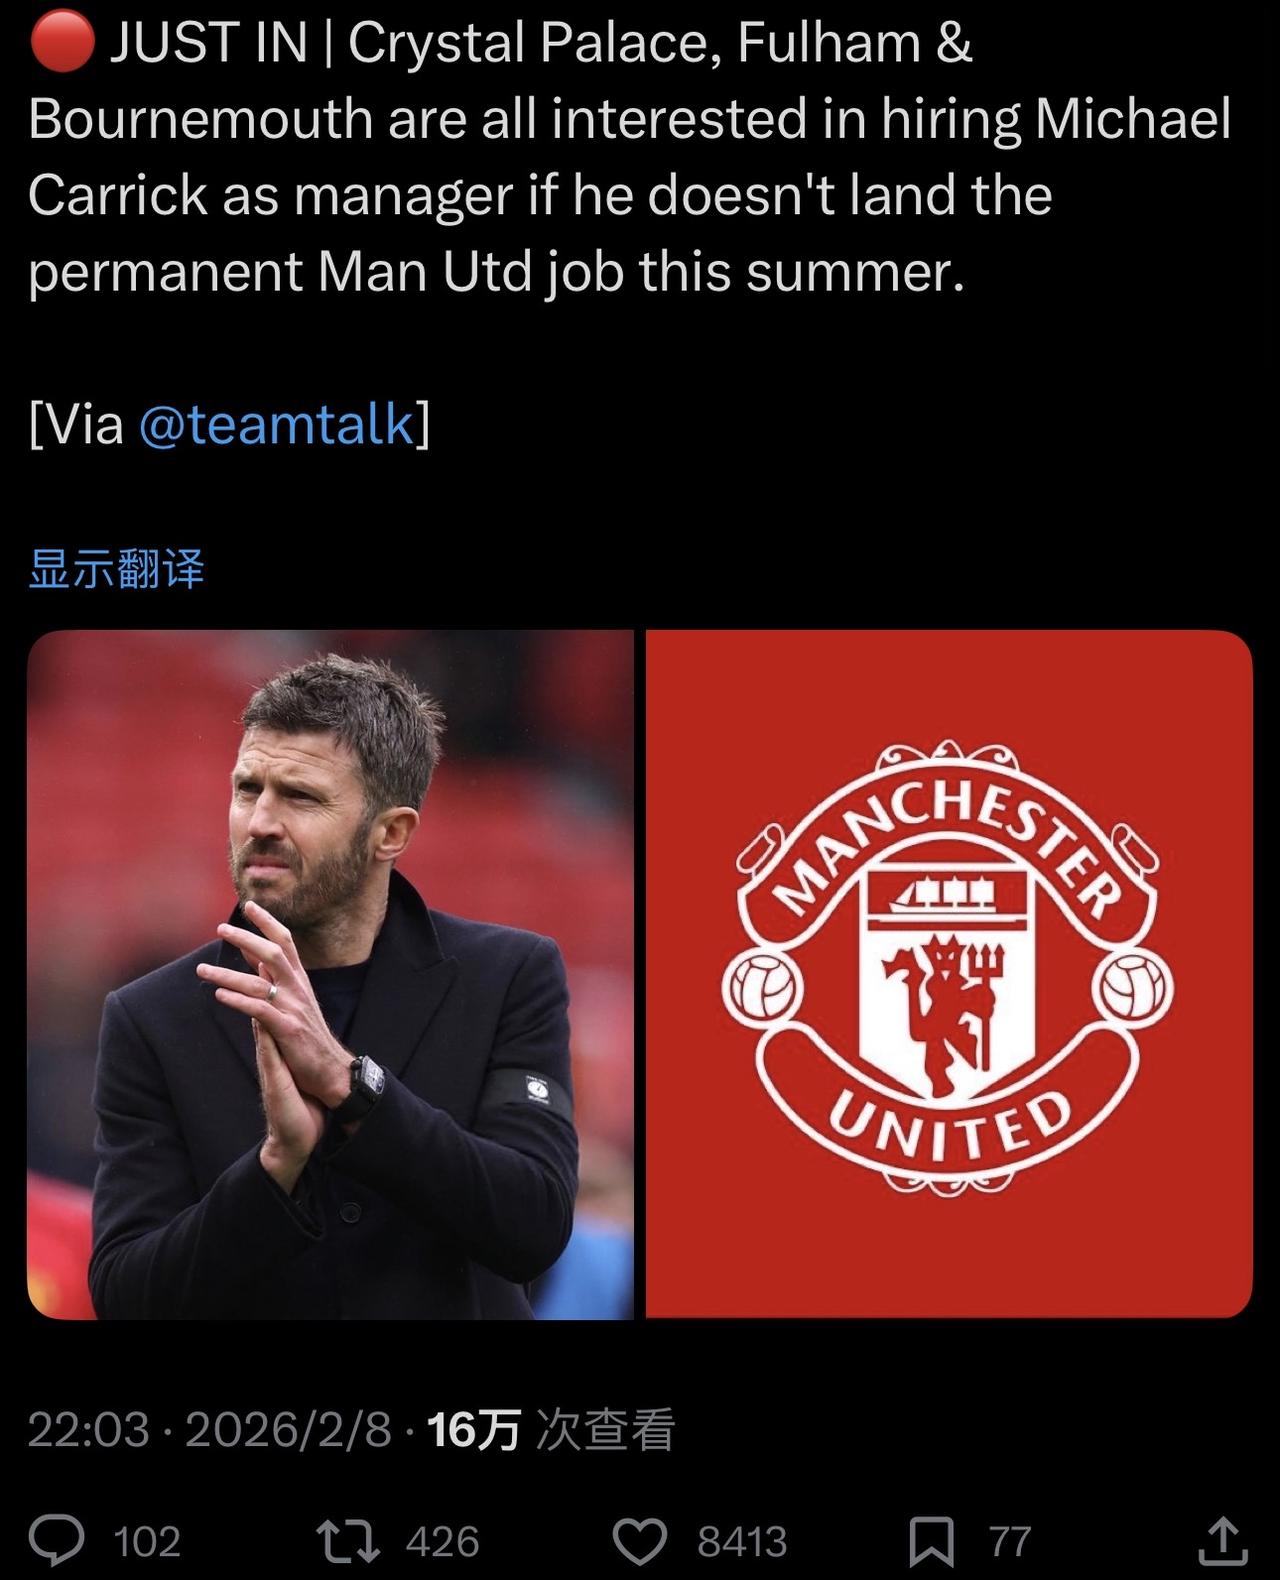
Task: Tap the red circle JUST IN emoji
Action: [61, 43]
